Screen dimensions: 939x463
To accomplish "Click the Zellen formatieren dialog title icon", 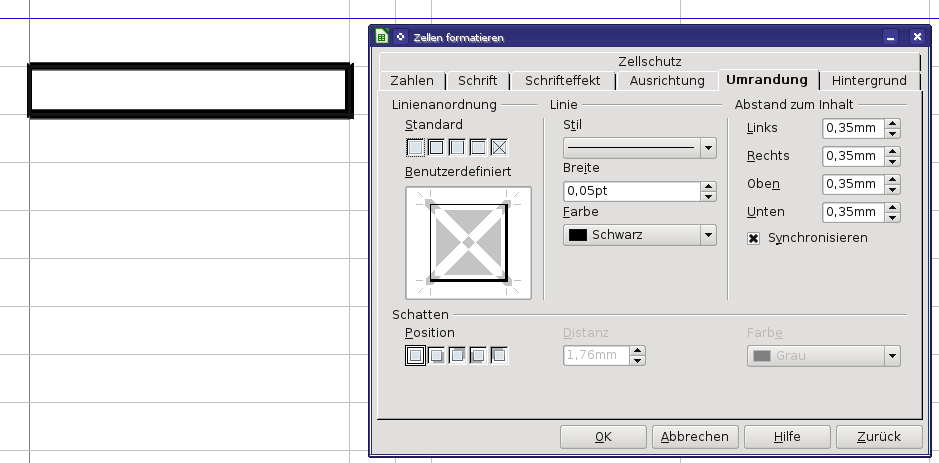I will 382,37.
